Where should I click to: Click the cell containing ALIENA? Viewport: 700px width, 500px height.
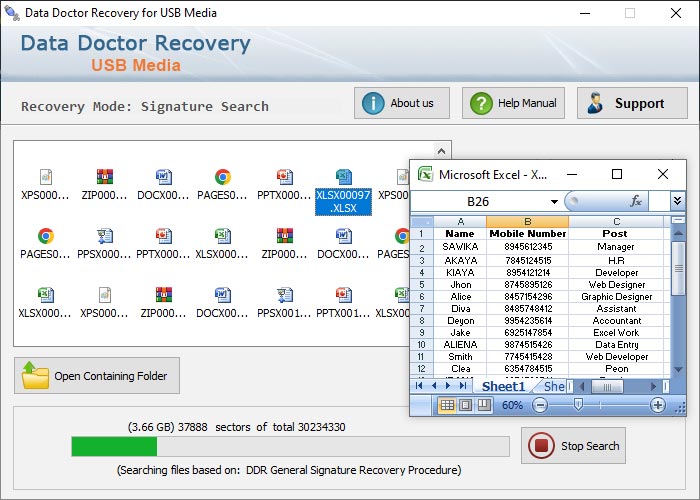[x=460, y=345]
